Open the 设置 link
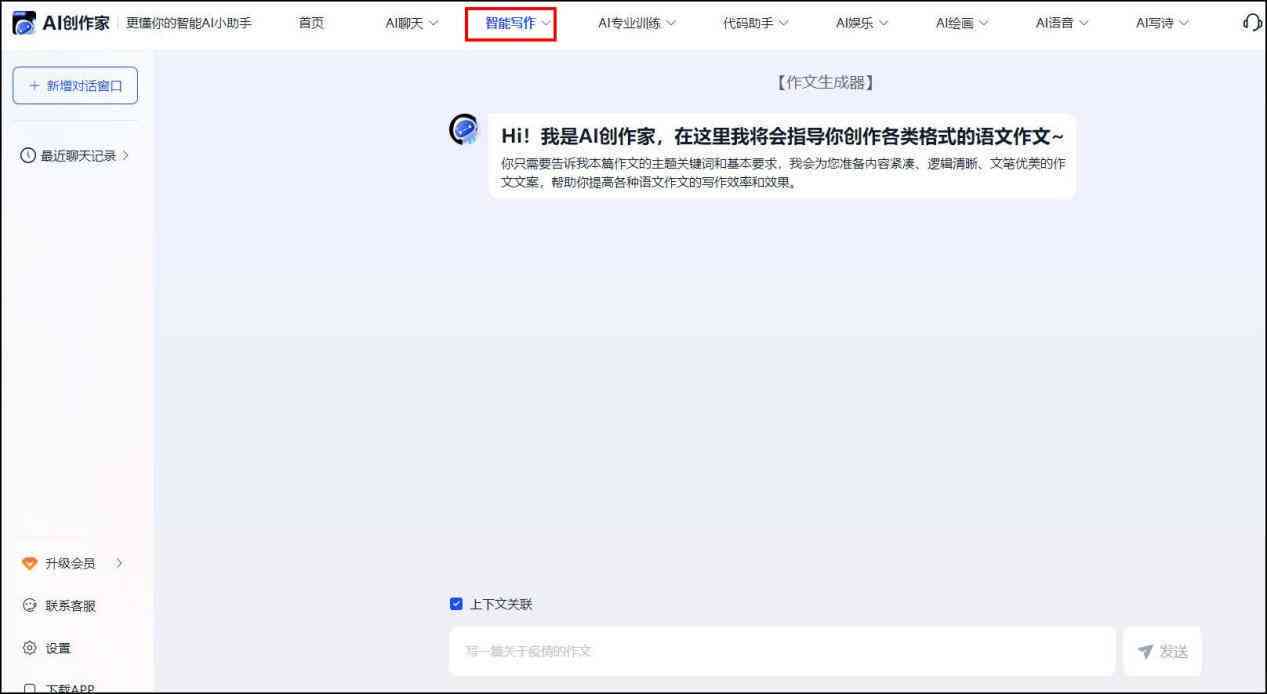This screenshot has height=694, width=1267. (58, 648)
